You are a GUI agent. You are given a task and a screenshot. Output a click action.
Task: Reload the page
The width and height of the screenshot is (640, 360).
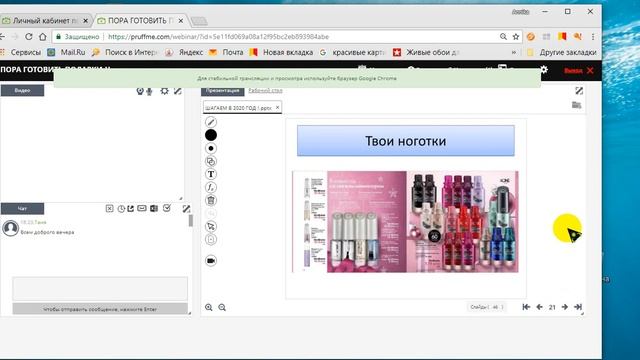tap(29, 37)
